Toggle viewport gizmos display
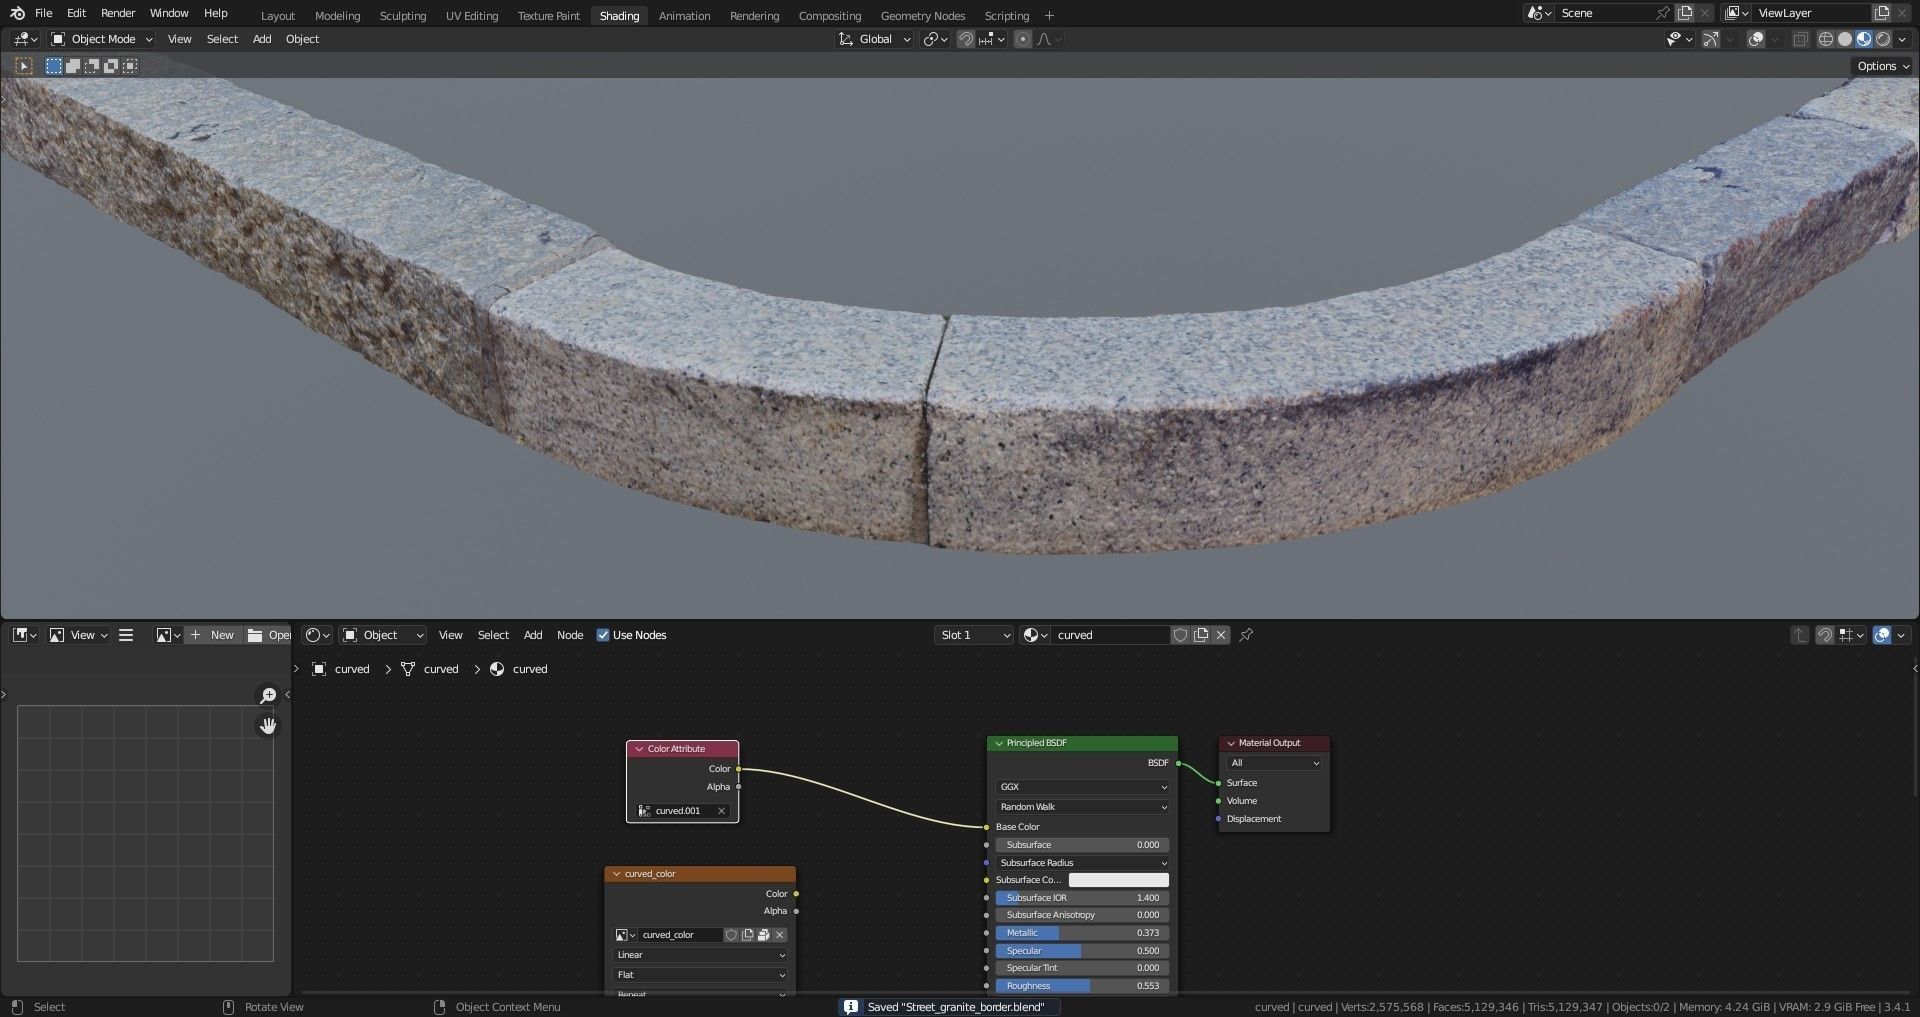 pyautogui.click(x=1711, y=39)
